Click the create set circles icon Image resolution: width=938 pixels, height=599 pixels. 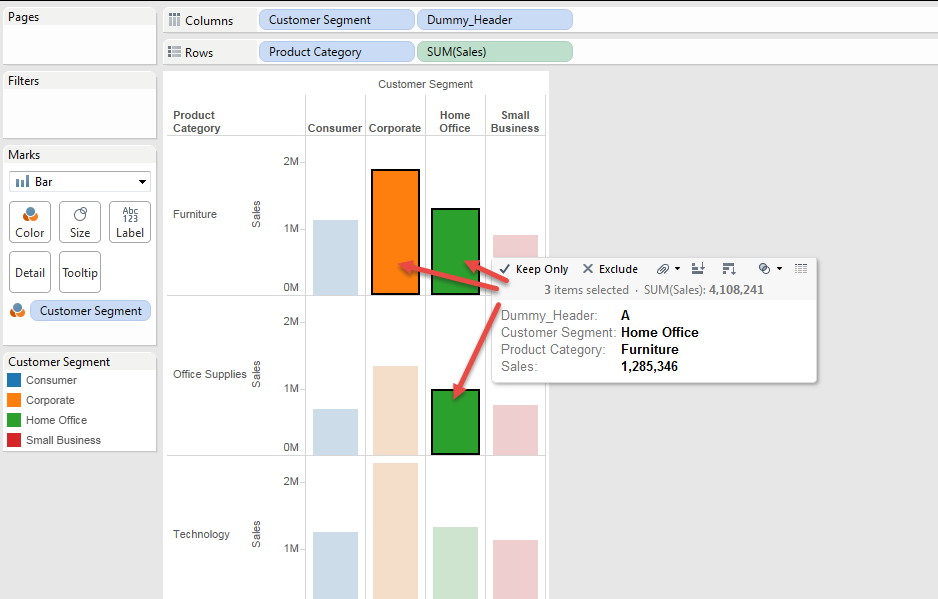pos(764,269)
